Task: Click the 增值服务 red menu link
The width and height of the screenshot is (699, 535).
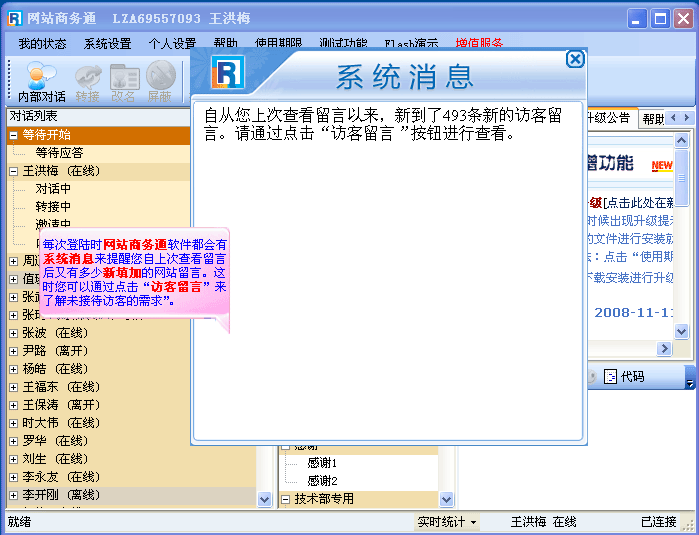Action: tap(479, 44)
